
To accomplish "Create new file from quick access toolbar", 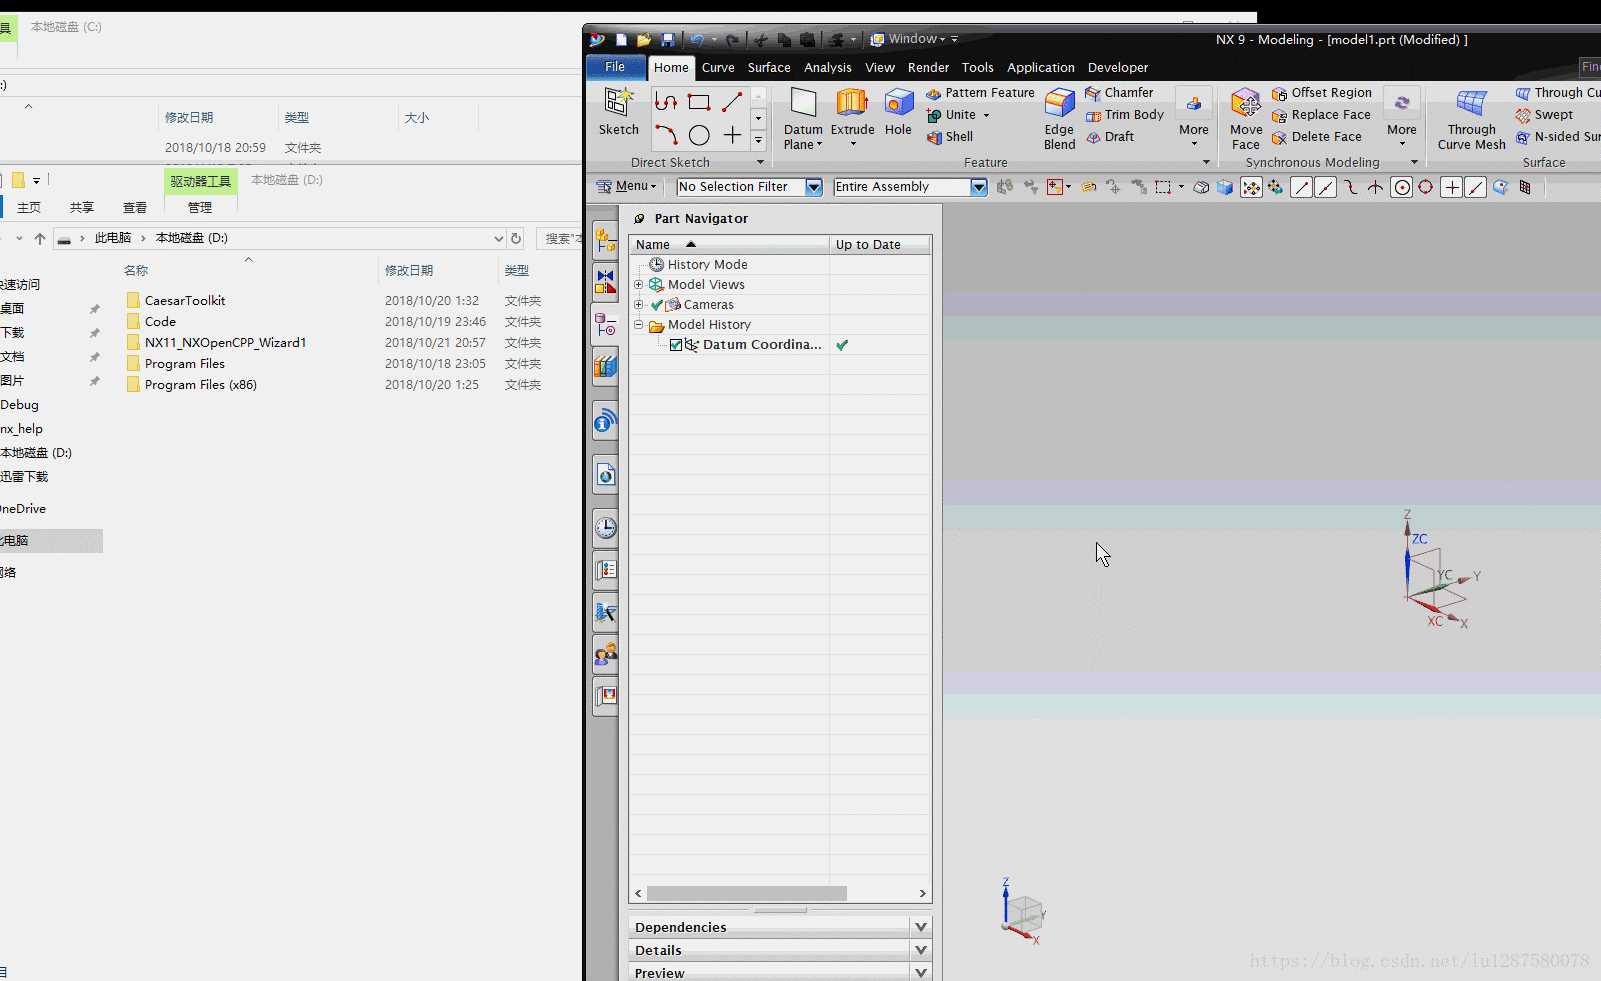I will pos(621,40).
